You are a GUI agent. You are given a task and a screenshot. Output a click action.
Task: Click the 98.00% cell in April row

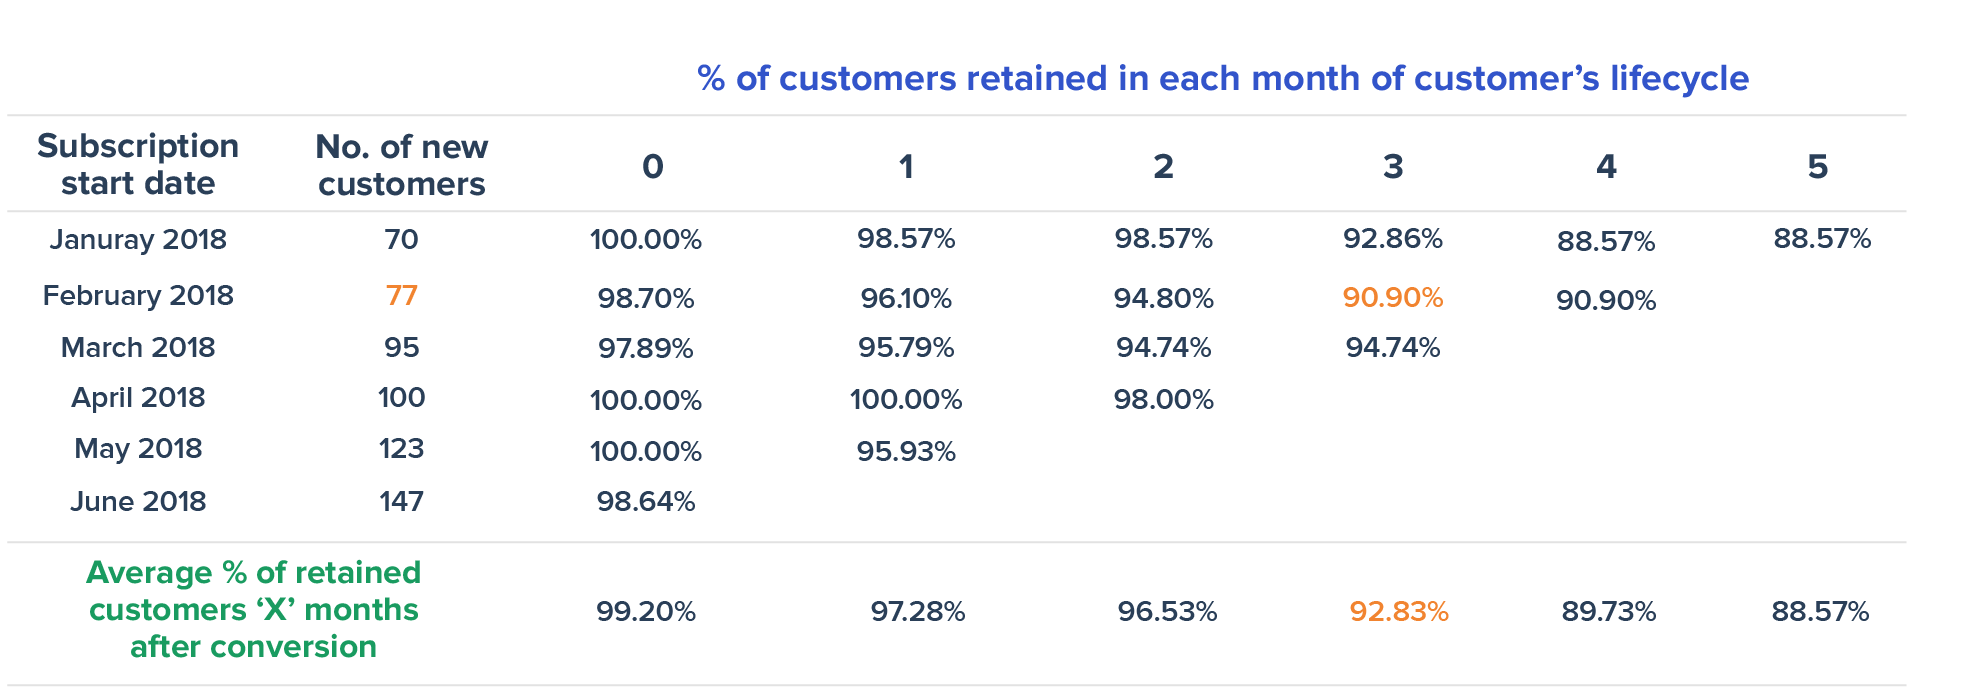tap(1163, 400)
